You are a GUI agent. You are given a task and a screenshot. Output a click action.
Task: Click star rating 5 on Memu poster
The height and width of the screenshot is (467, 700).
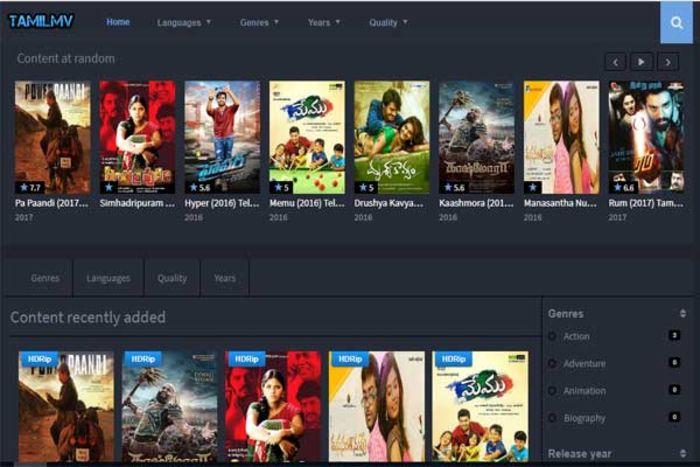(281, 188)
